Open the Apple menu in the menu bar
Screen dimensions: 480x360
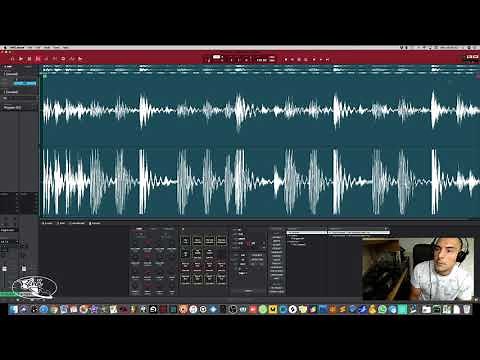point(5,48)
